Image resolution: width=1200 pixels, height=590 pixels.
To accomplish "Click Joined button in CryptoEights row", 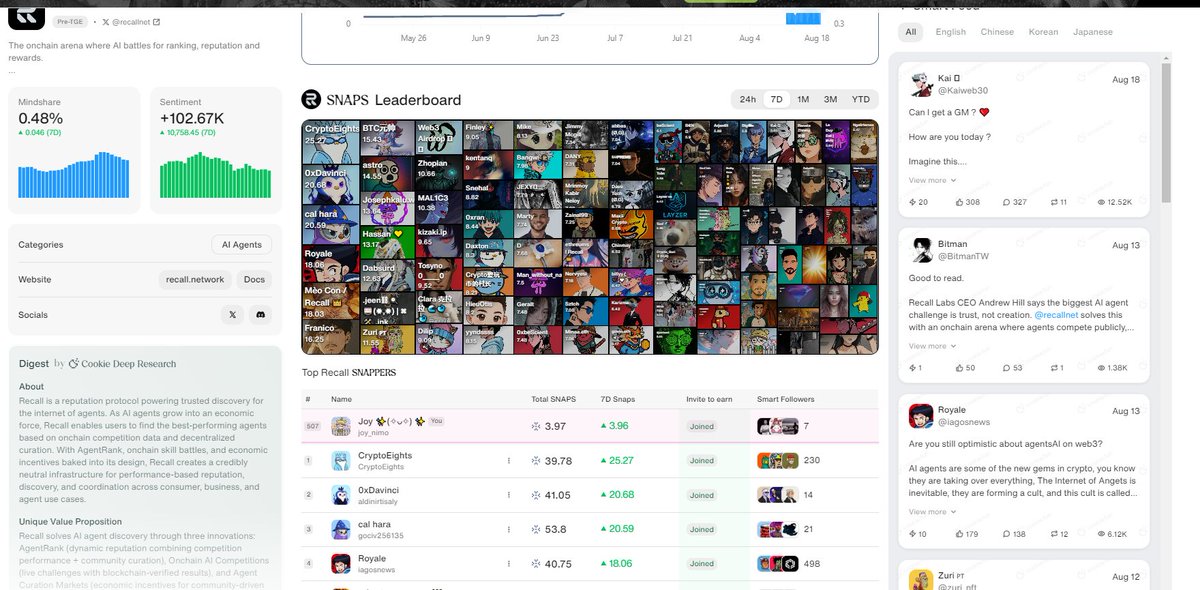I will 702,461.
